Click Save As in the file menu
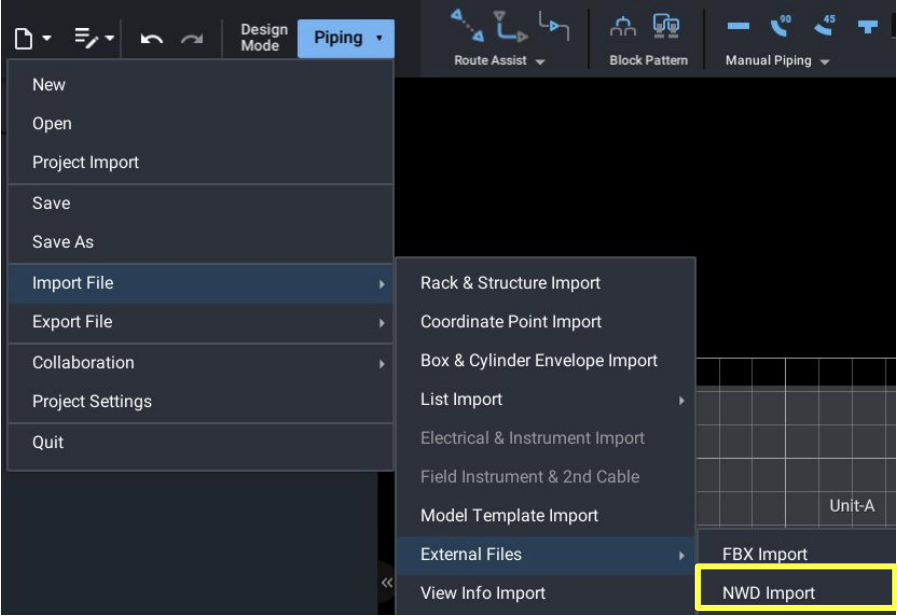The width and height of the screenshot is (897, 616). (62, 242)
